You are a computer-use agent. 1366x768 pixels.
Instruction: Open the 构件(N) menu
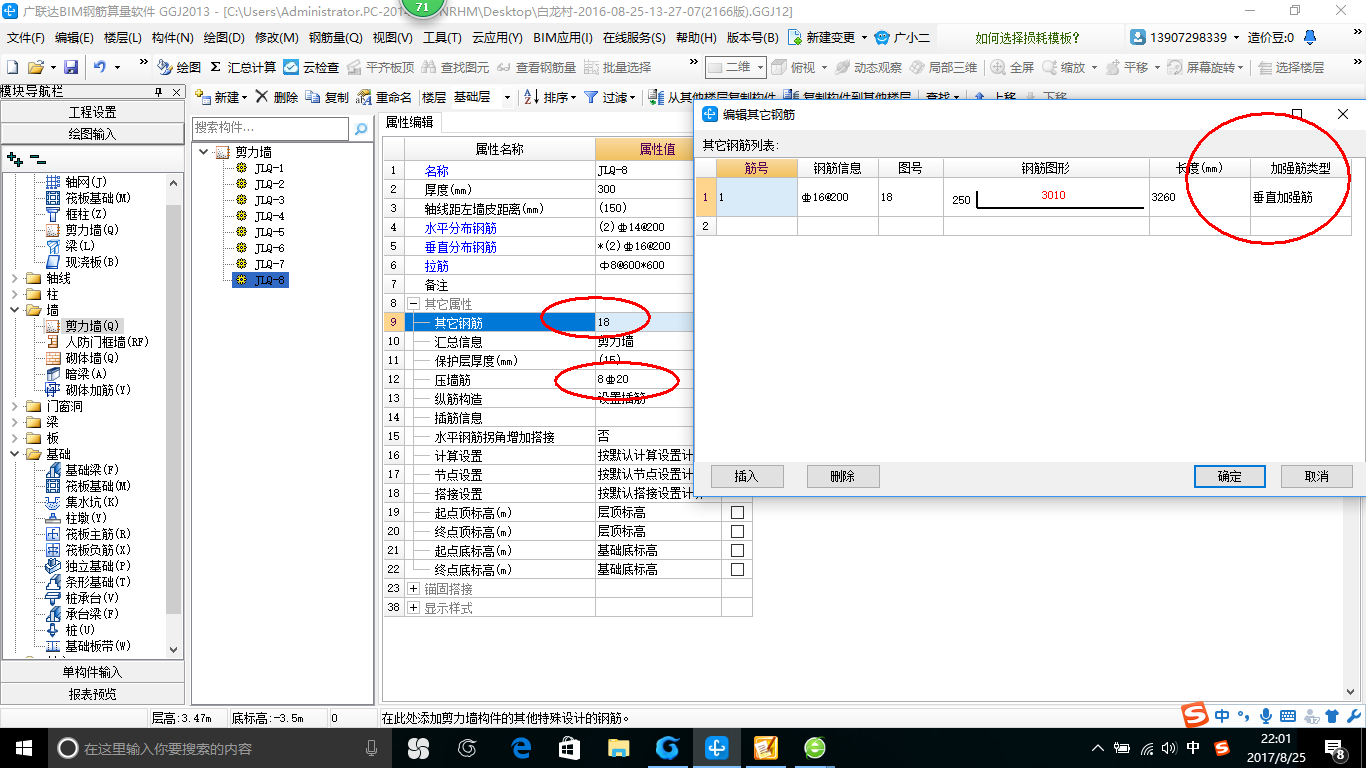tap(173, 38)
